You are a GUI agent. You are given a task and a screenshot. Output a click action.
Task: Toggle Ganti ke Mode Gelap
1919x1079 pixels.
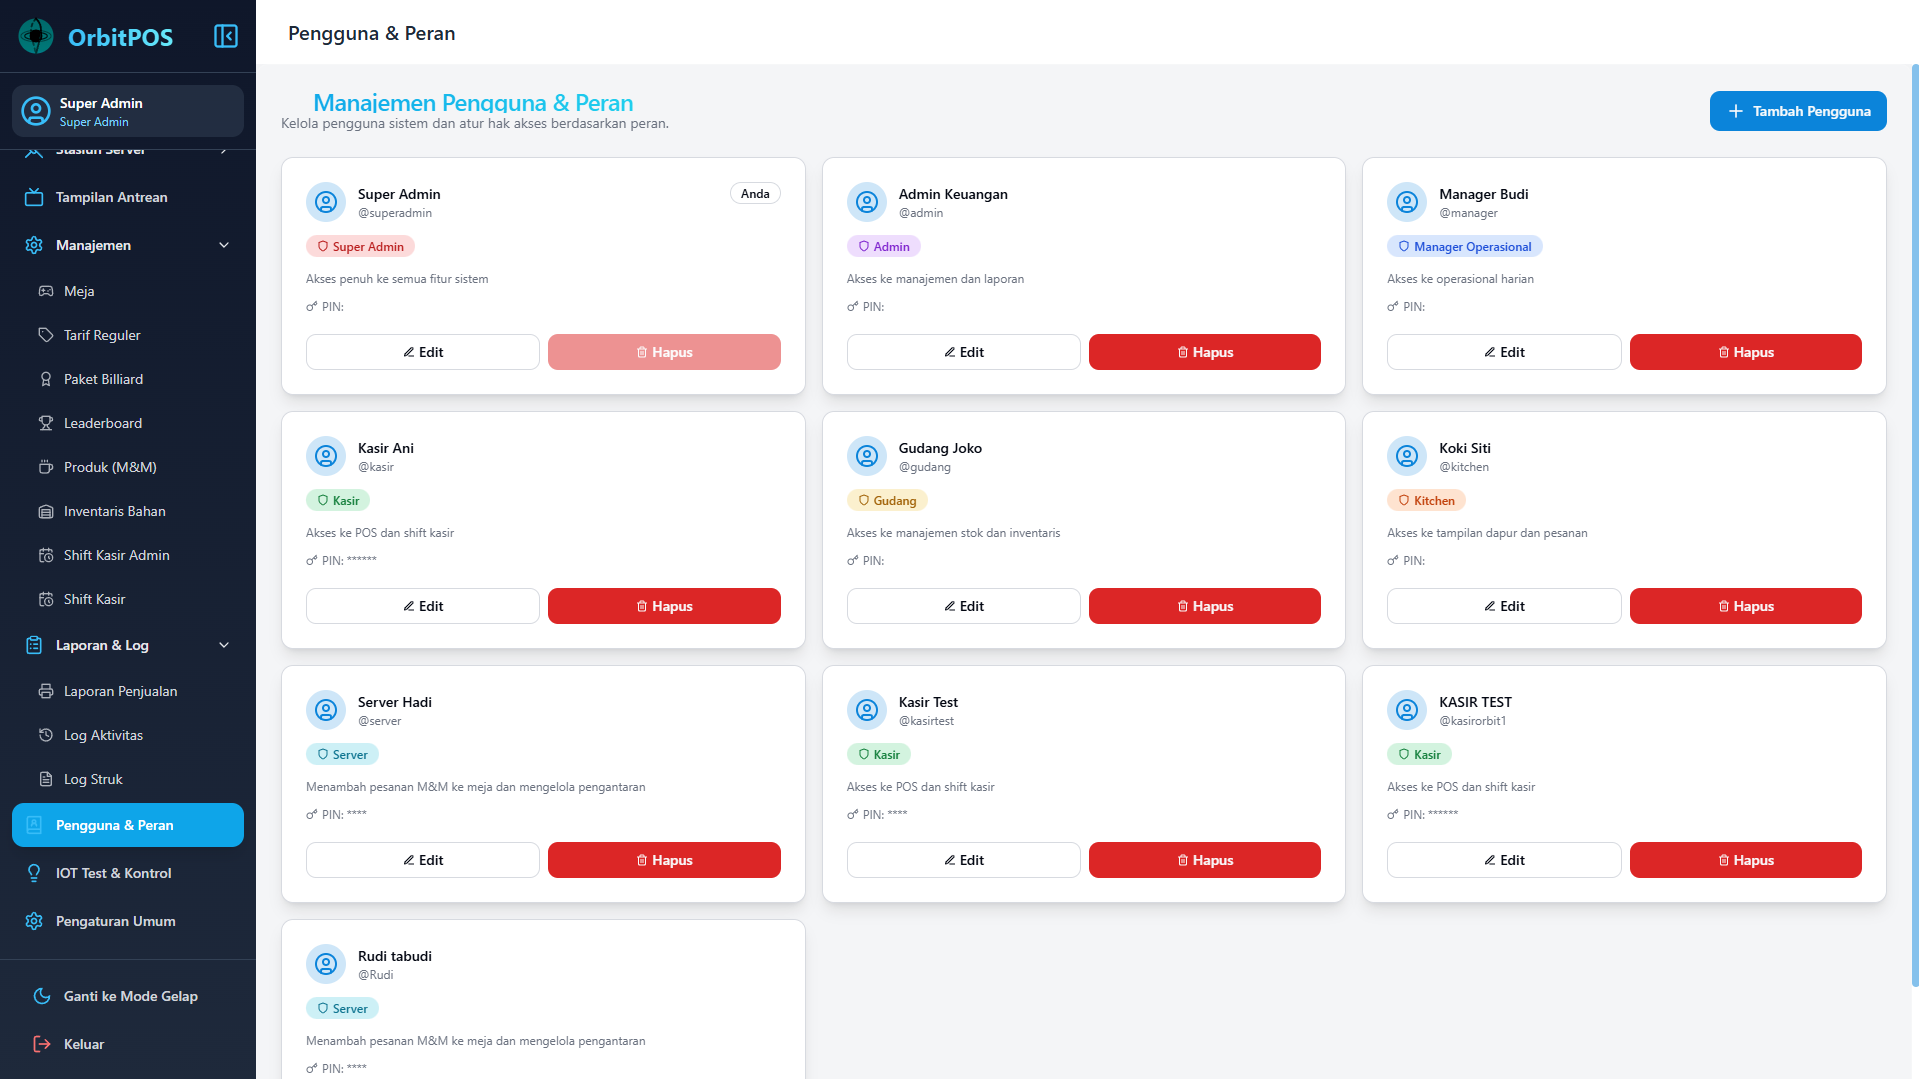point(130,996)
